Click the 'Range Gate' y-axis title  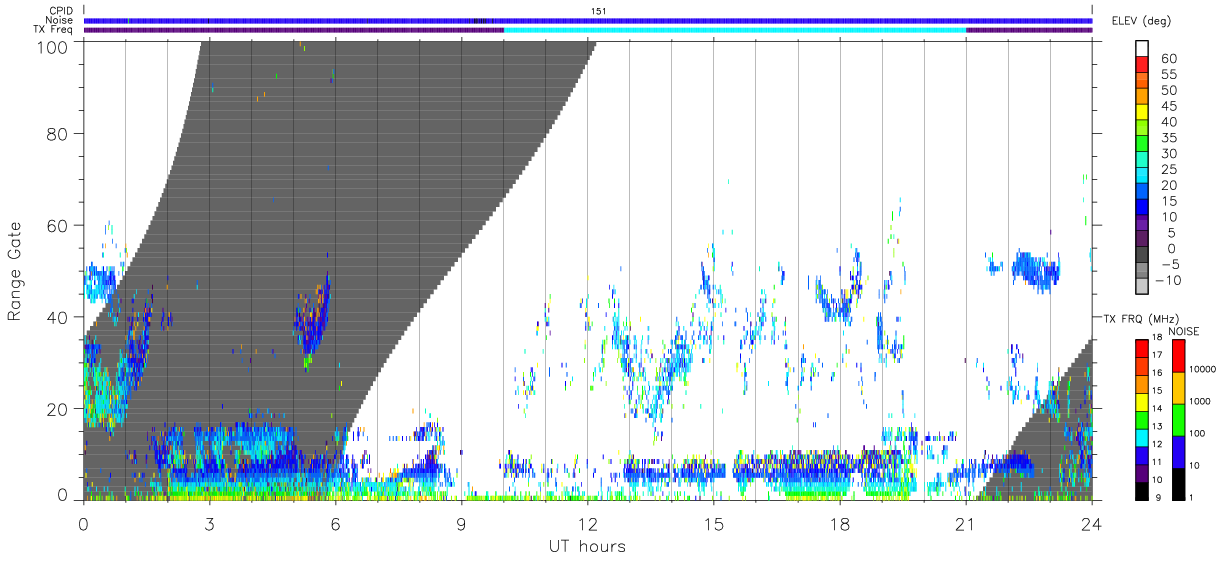pyautogui.click(x=15, y=272)
